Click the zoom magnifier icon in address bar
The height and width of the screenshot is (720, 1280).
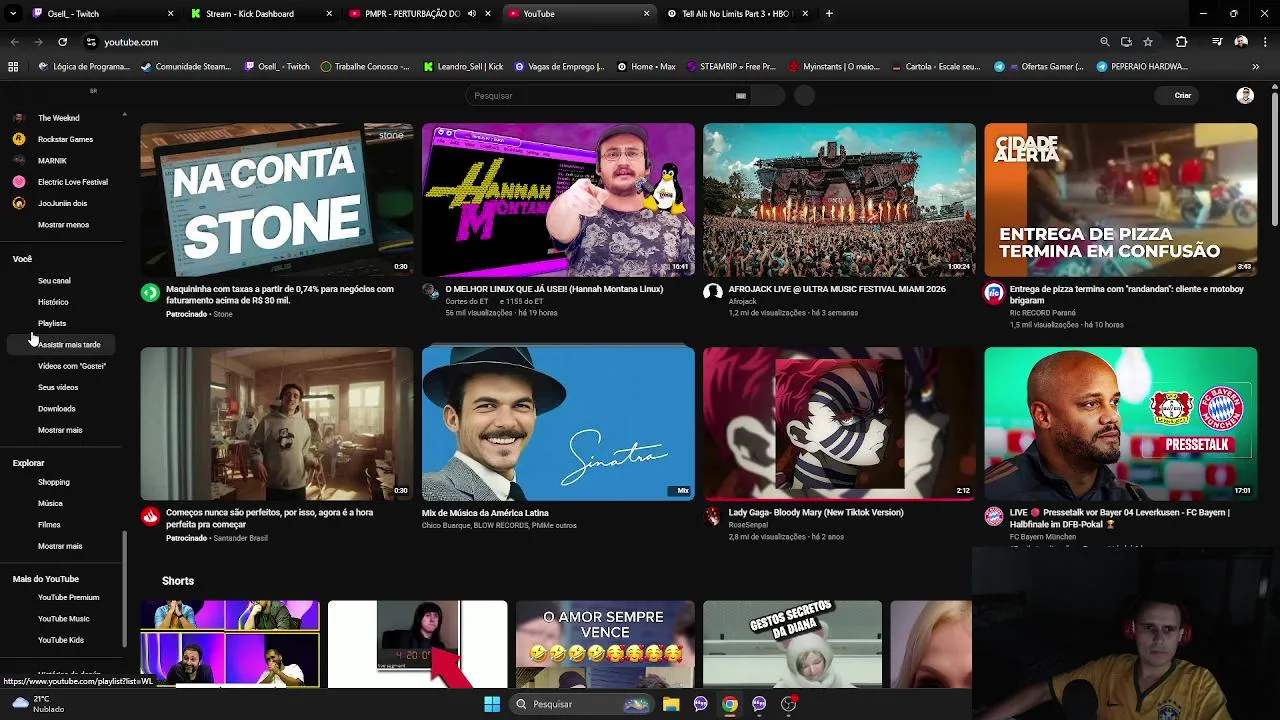1104,42
